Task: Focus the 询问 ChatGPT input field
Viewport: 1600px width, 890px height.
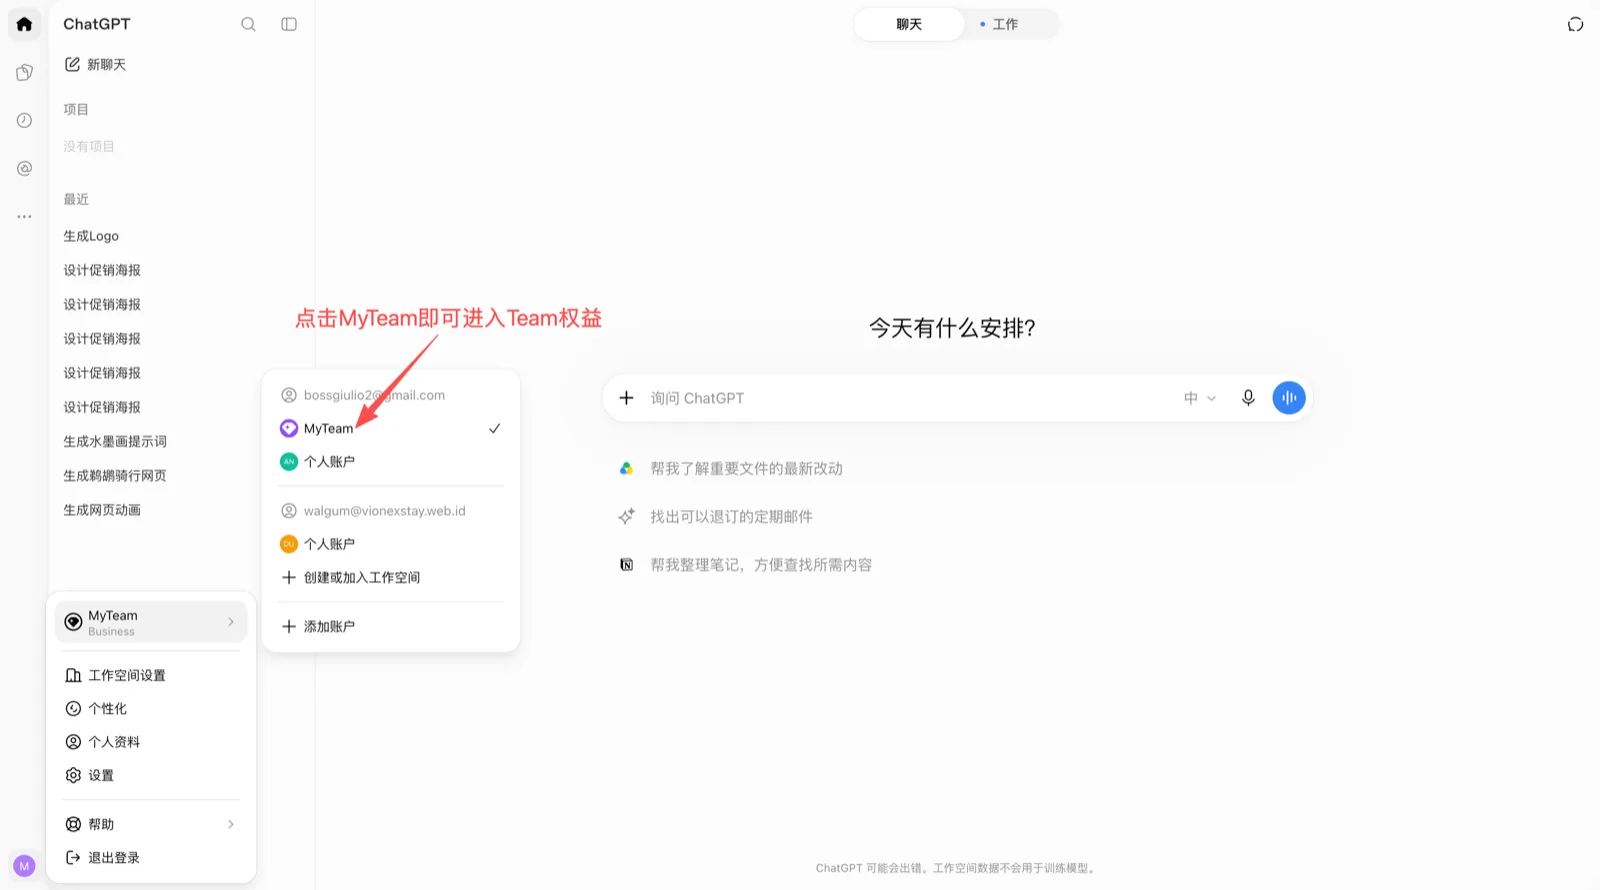Action: click(x=910, y=398)
